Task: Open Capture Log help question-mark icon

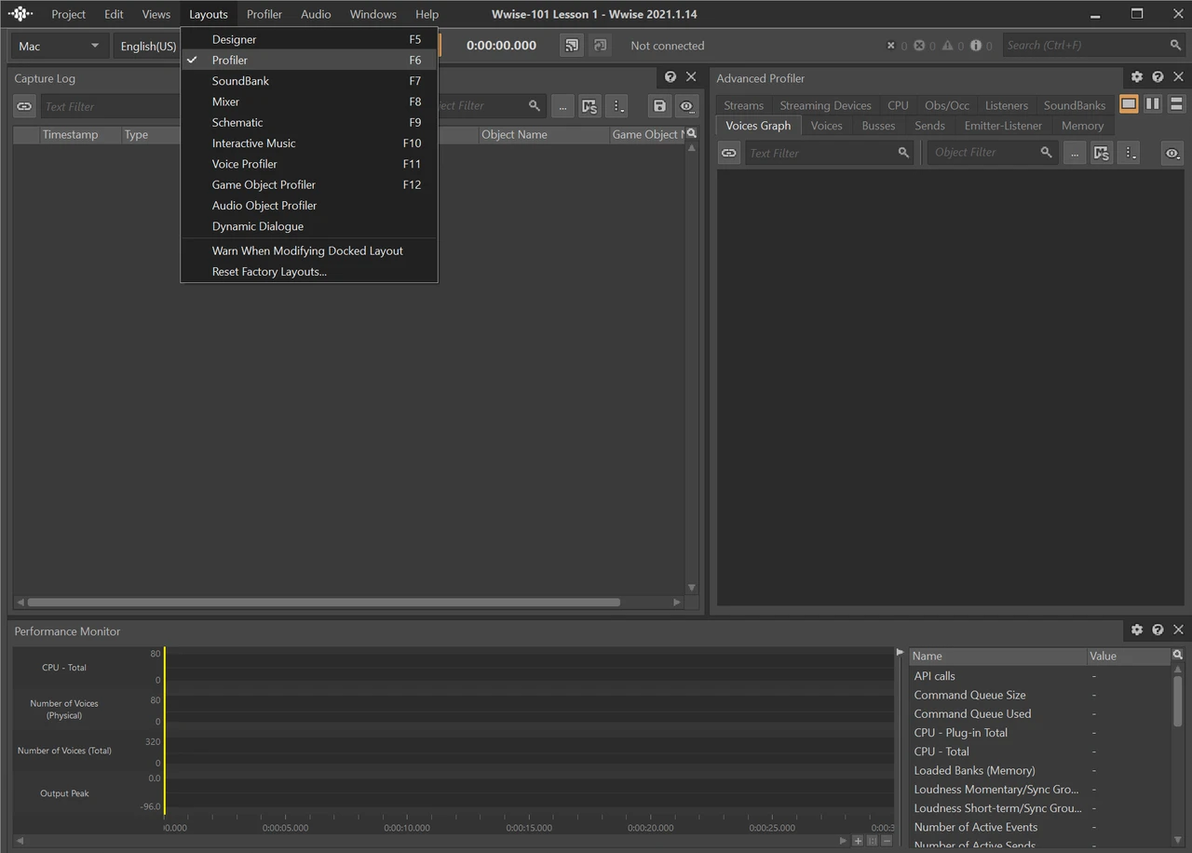Action: (670, 77)
